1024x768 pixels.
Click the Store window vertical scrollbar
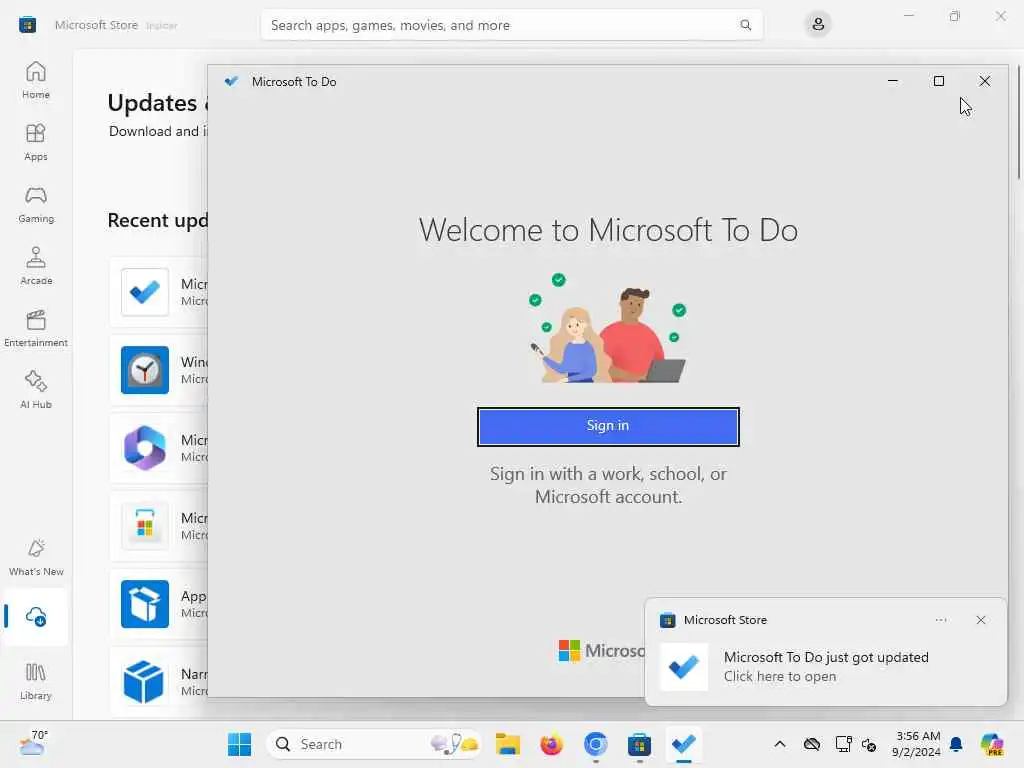point(1018,121)
